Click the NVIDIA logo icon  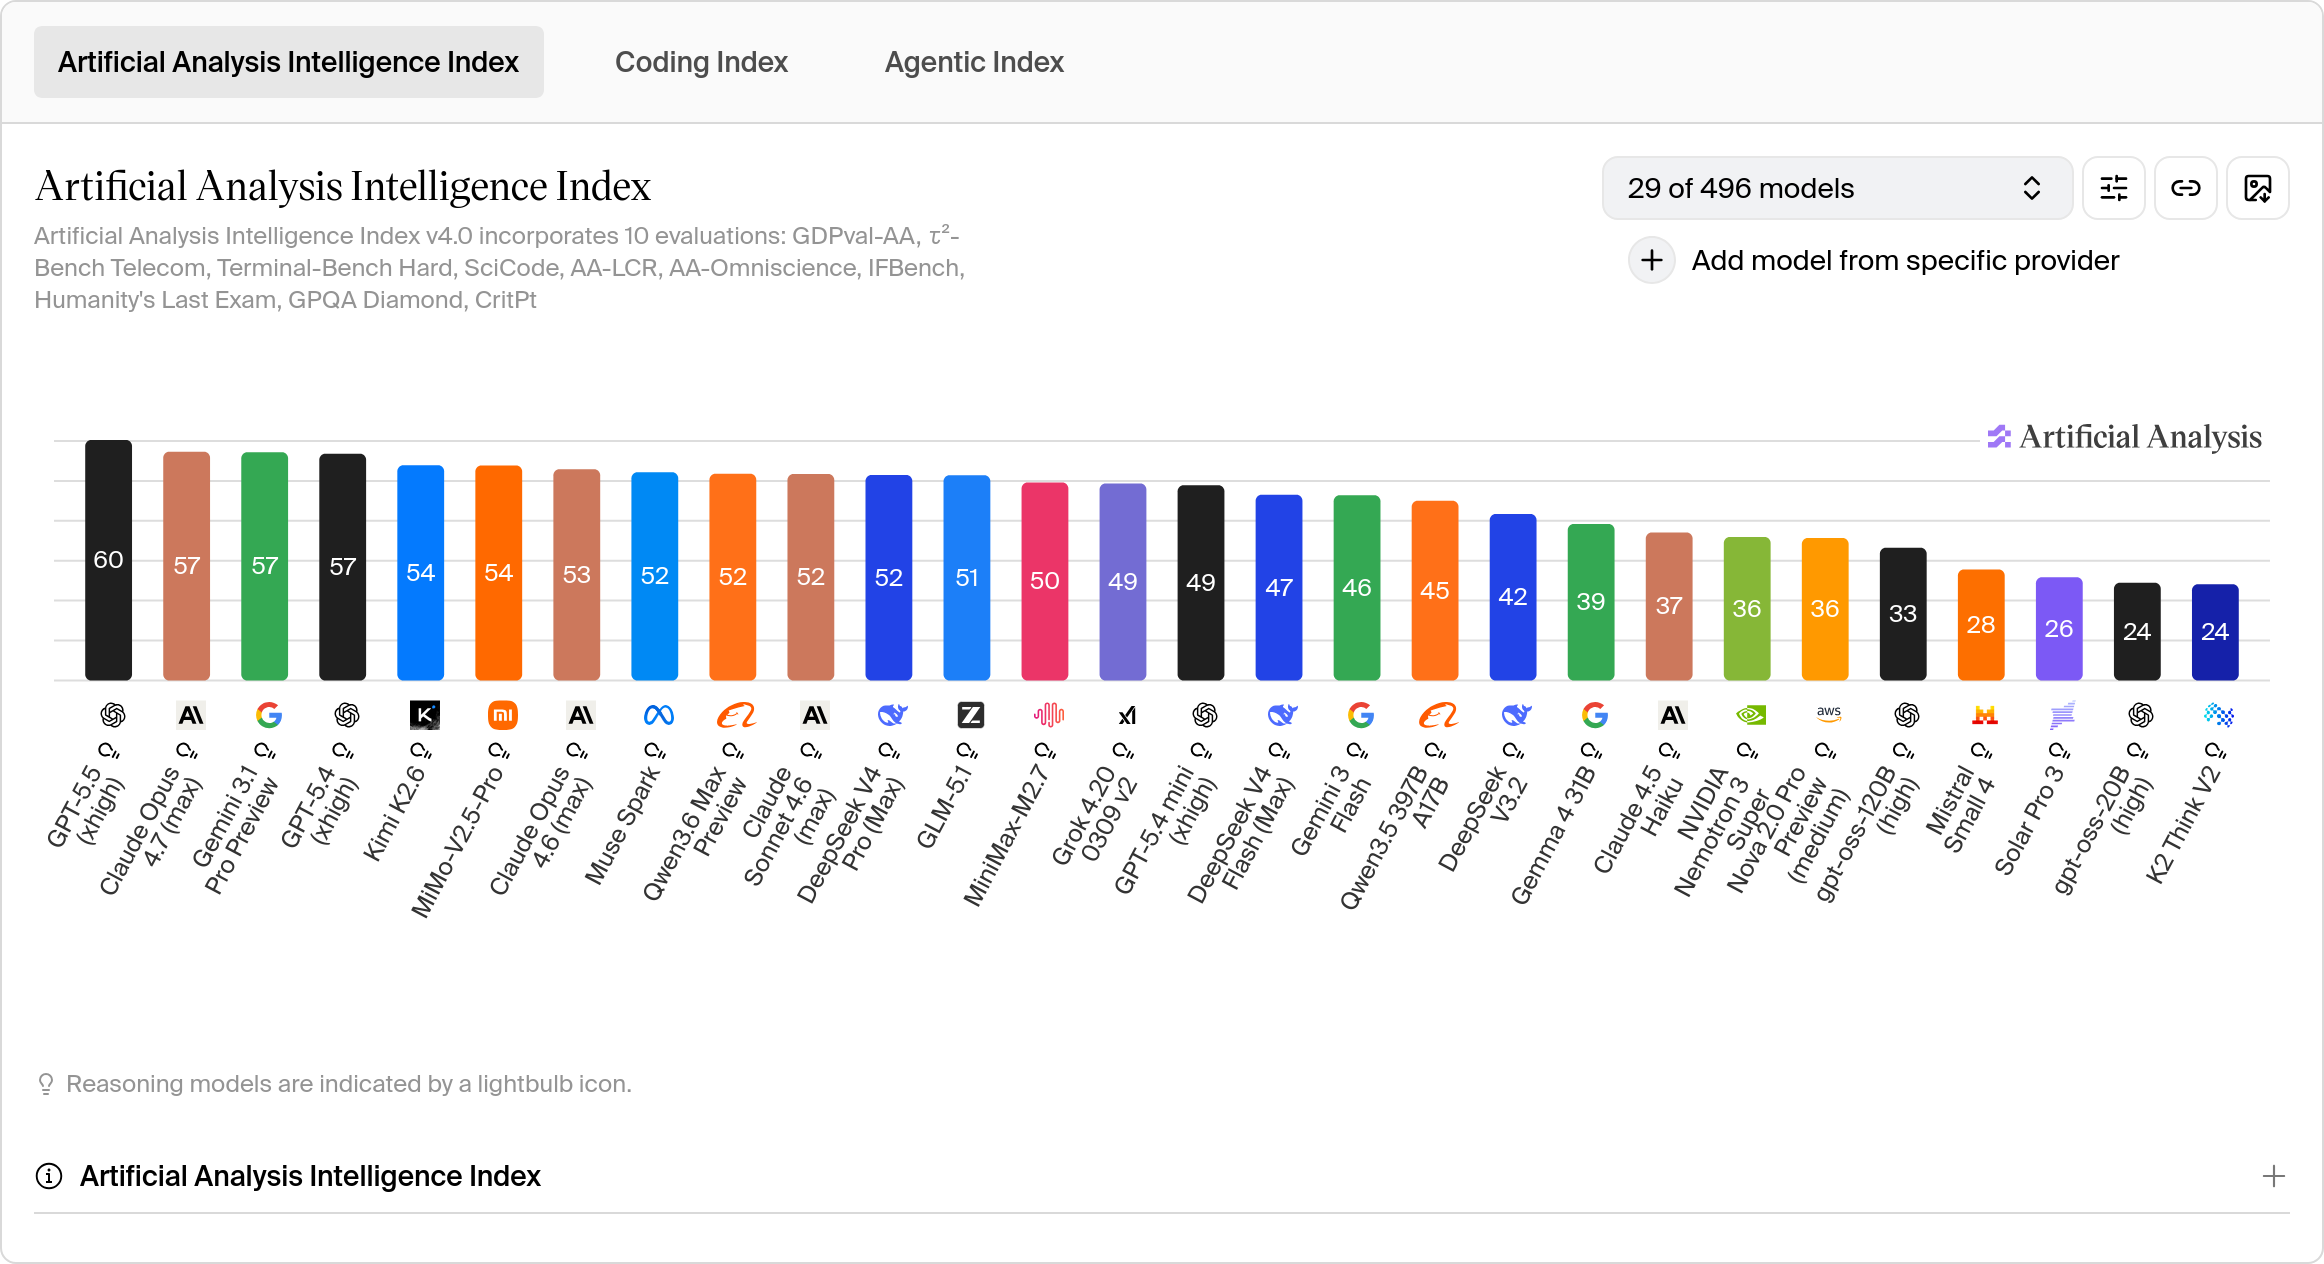(1750, 715)
